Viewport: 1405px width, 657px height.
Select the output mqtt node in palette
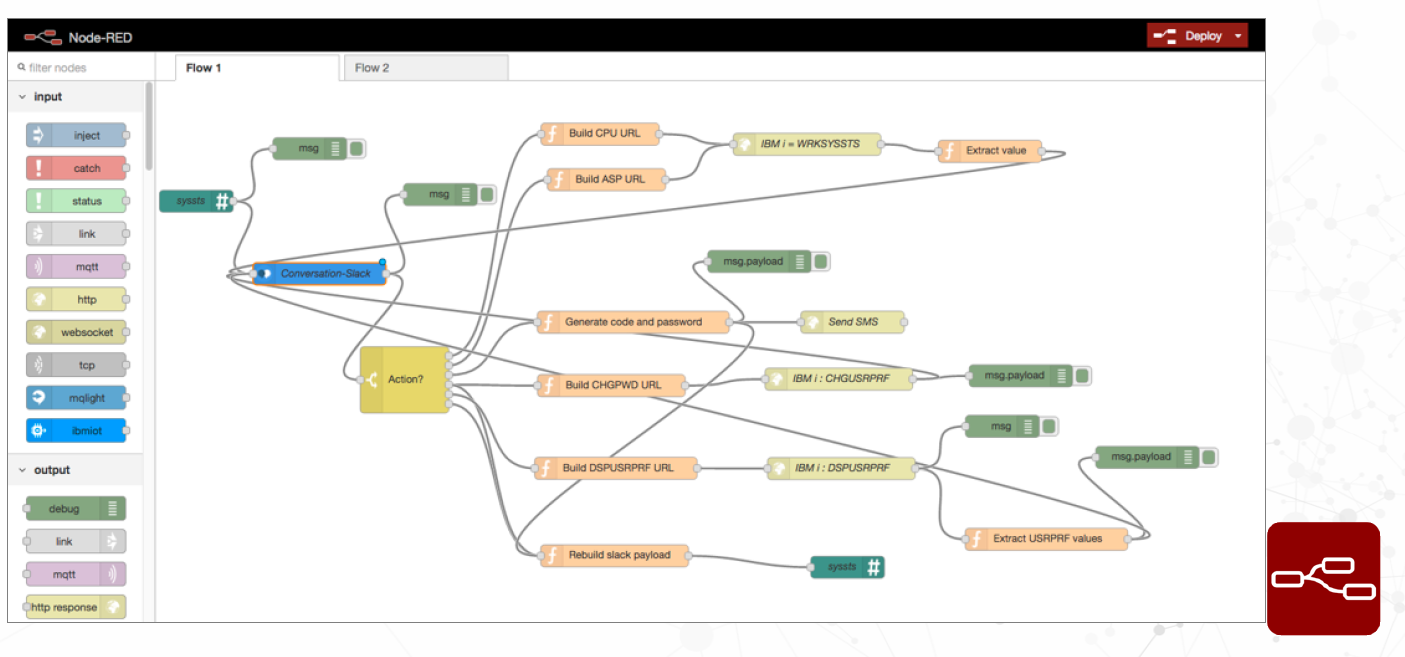point(76,574)
